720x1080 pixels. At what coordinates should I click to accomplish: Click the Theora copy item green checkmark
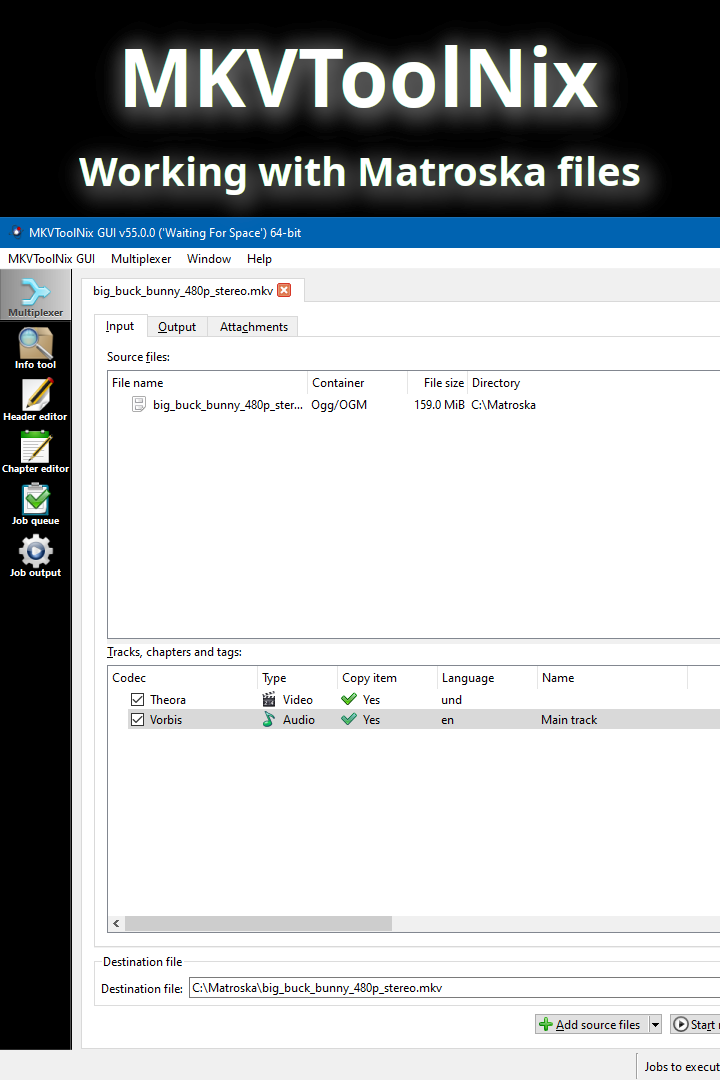[349, 699]
